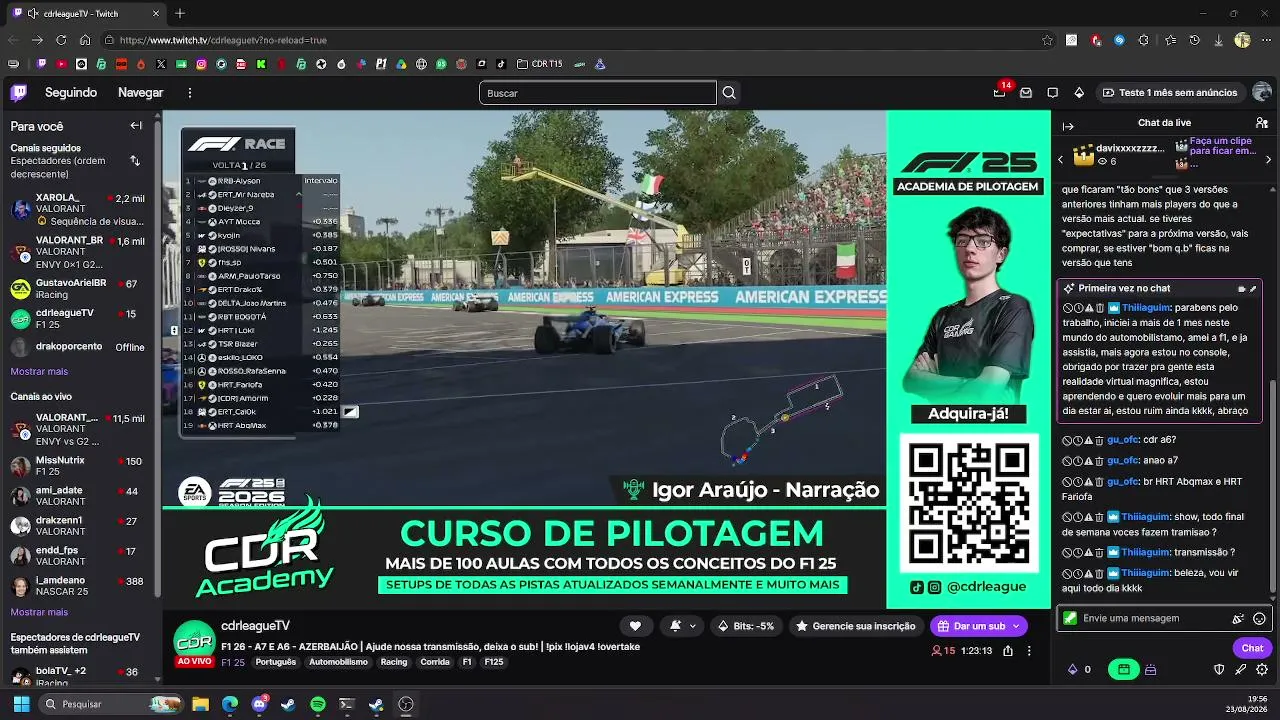Open the stream three-dot options menu
Screen dimensions: 1280x720
coord(1029,651)
